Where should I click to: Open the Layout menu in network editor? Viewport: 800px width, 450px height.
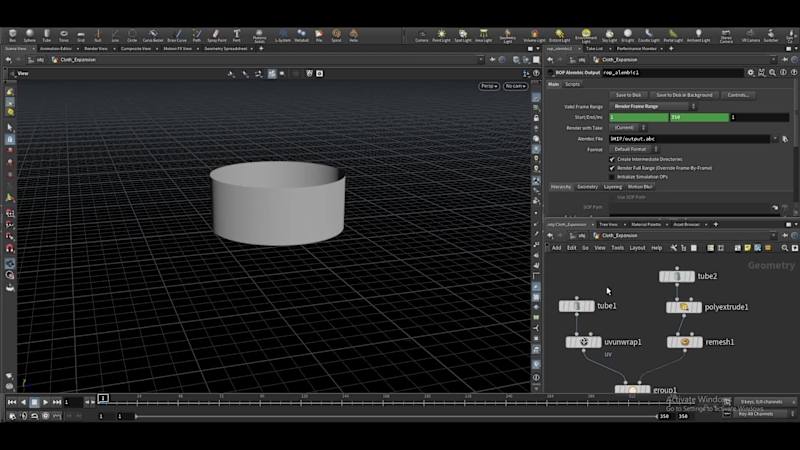click(x=637, y=247)
